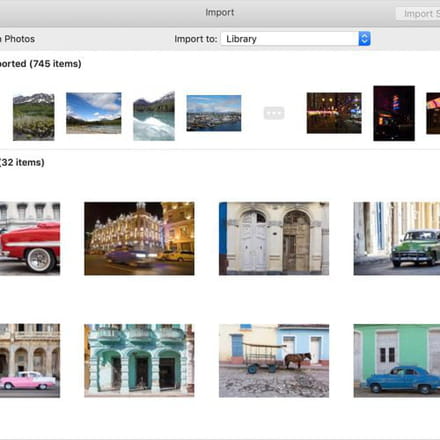440x440 pixels.
Task: Select the dark neon sign thumbnail
Action: pyautogui.click(x=394, y=113)
